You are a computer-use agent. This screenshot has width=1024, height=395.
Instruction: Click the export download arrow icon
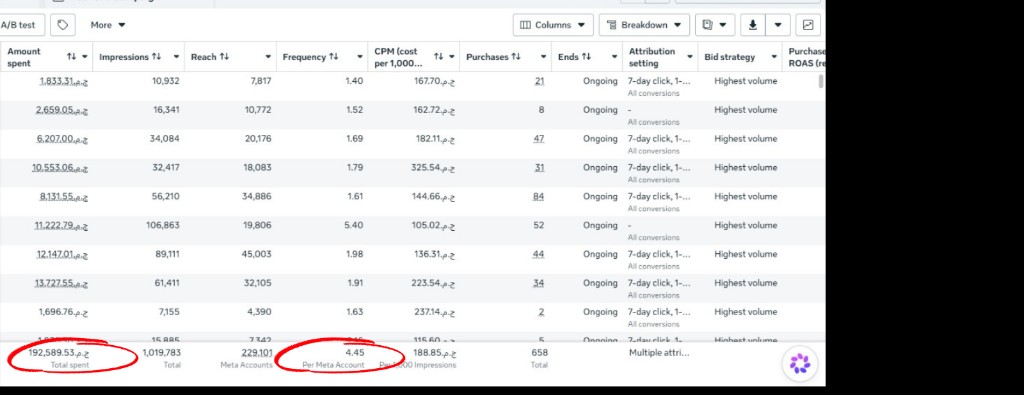tap(752, 25)
